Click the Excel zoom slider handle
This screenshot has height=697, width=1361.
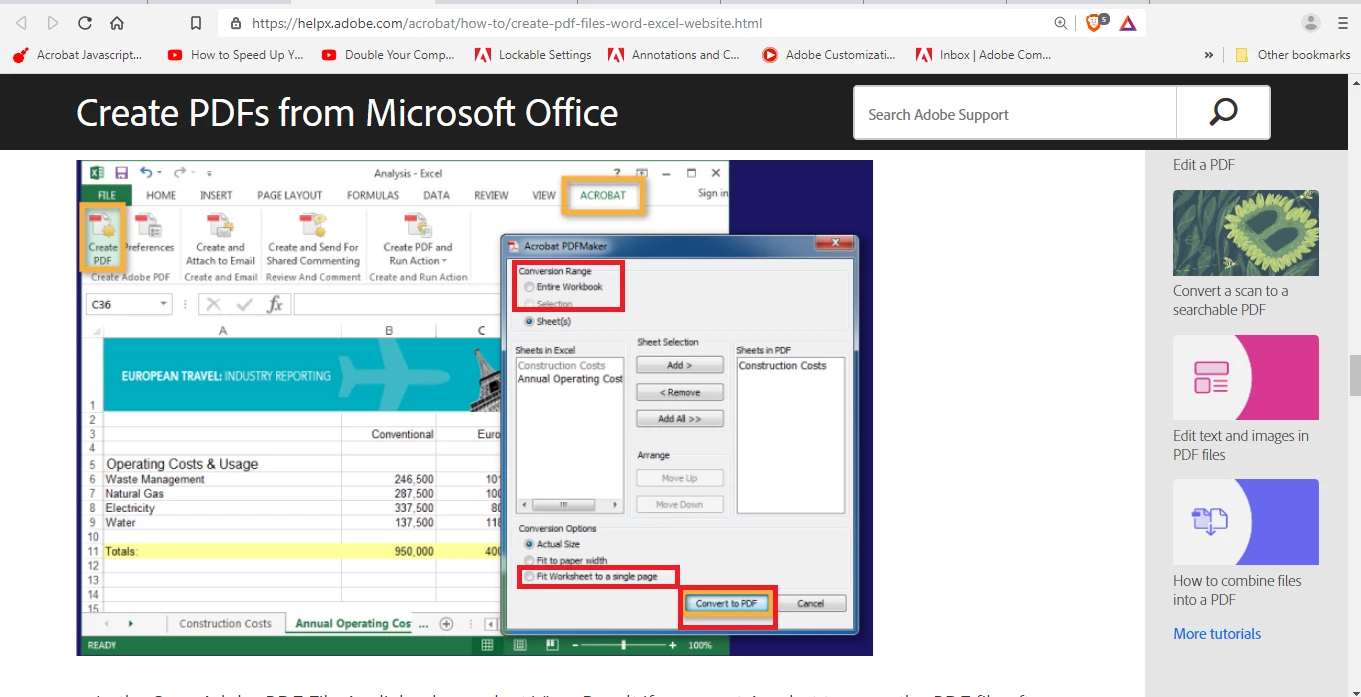click(x=623, y=645)
